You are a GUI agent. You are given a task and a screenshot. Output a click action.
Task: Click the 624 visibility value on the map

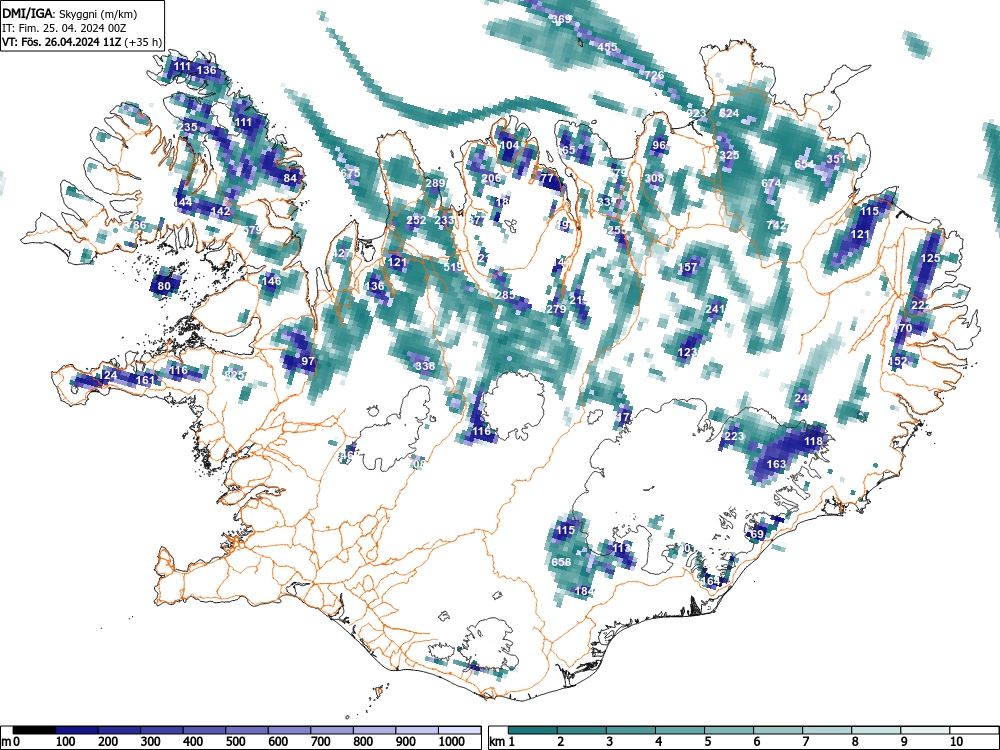pos(729,114)
